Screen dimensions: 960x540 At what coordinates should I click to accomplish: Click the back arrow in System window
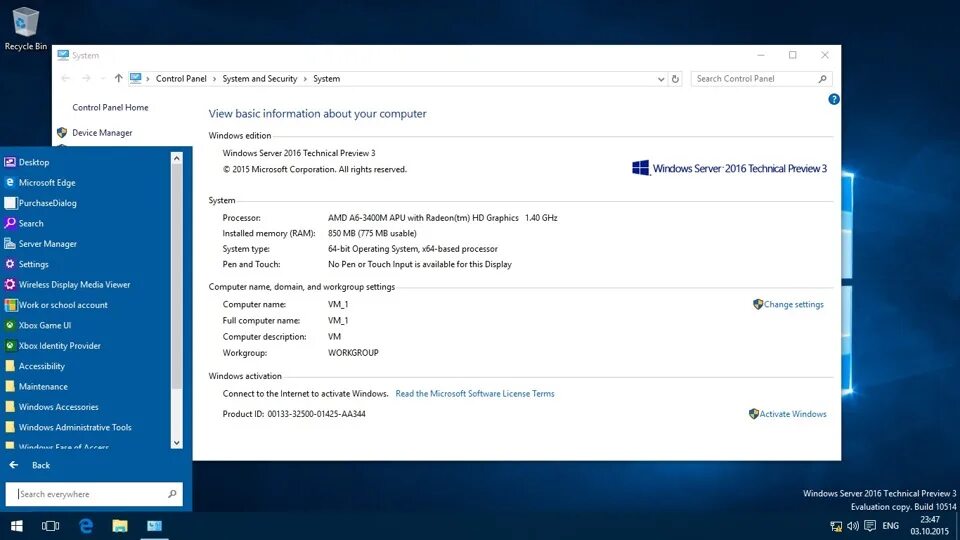click(x=66, y=78)
